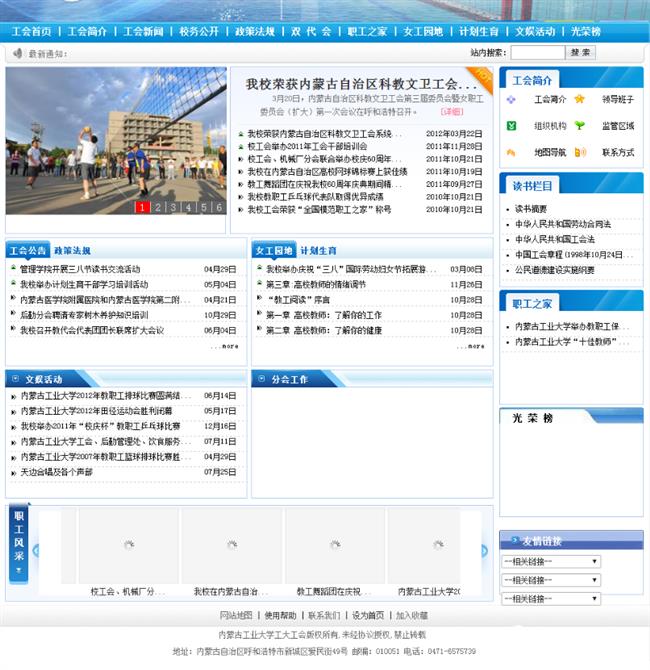Viewport: 650px width, 670px height.
Task: Click the 站内搜索 text input field
Action: click(x=530, y=52)
